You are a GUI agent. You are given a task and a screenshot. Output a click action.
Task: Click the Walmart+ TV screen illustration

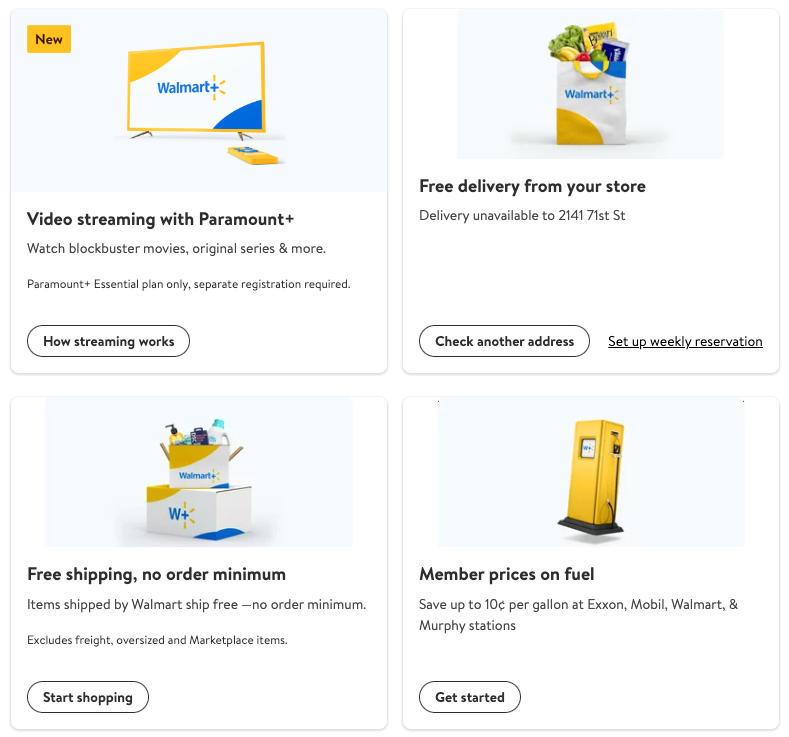pos(195,88)
